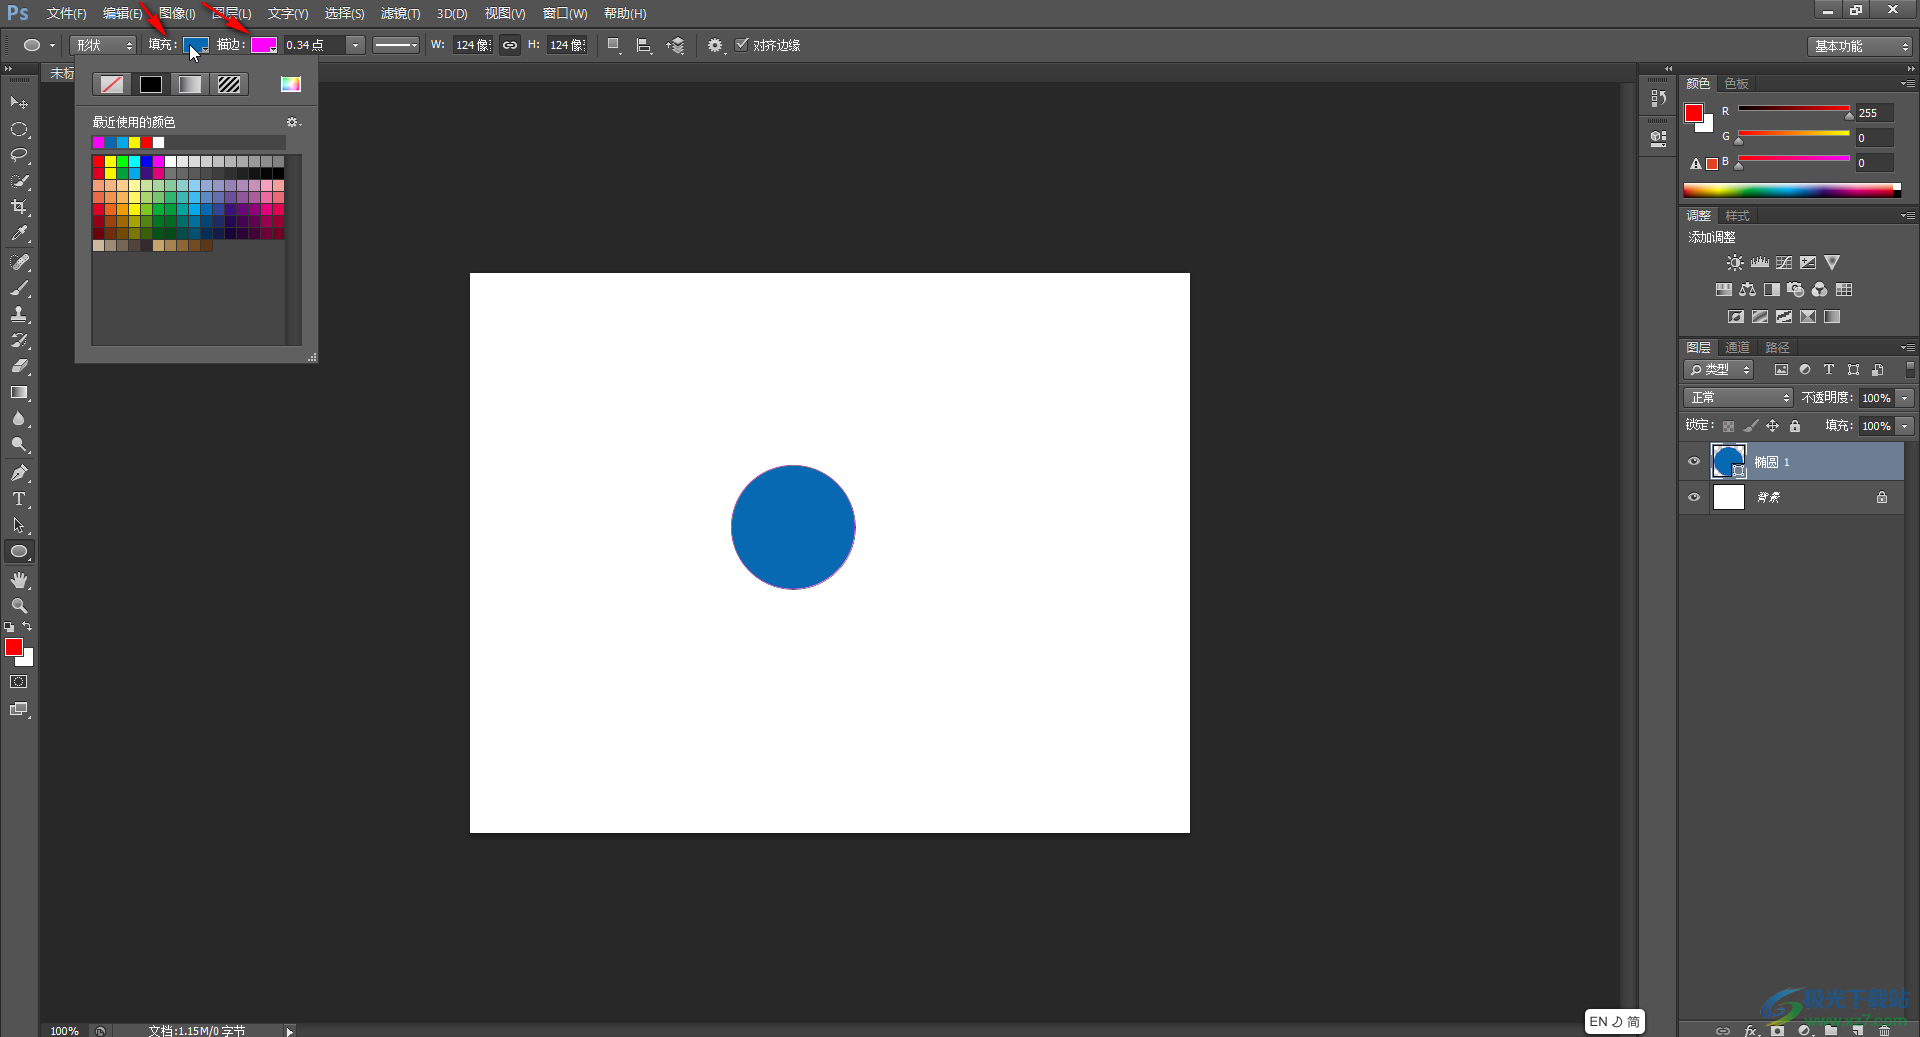Screen dimensions: 1920x1037
Task: Select the Lasso tool
Action: tap(19, 155)
